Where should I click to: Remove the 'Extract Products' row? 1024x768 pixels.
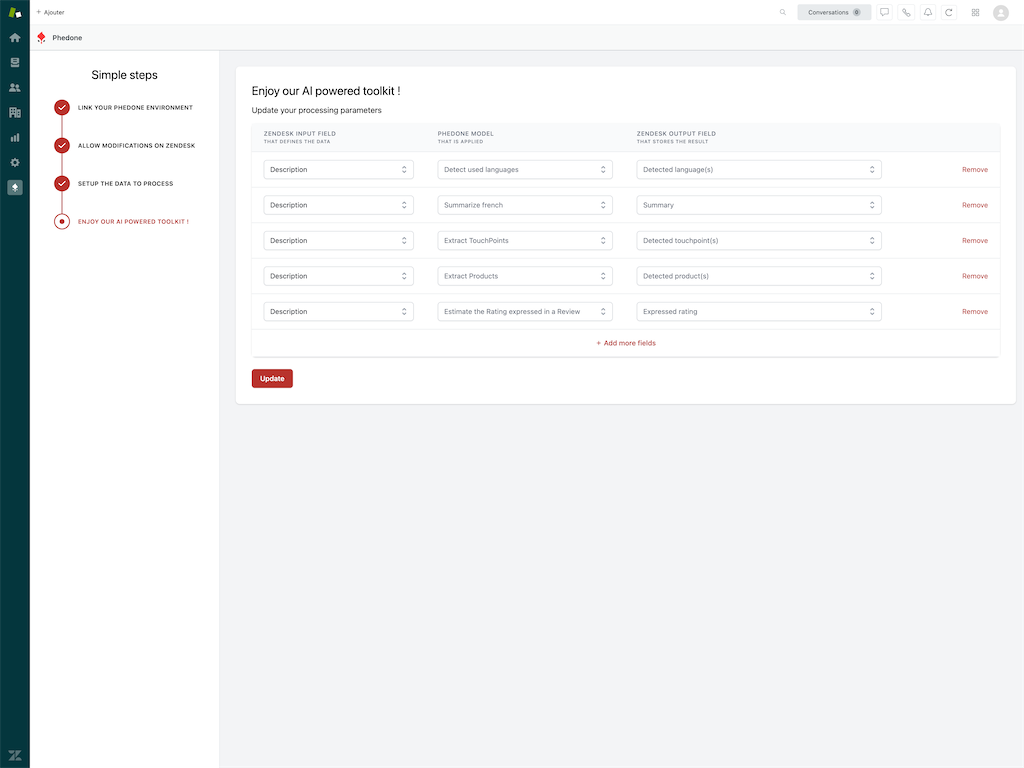[x=974, y=276]
